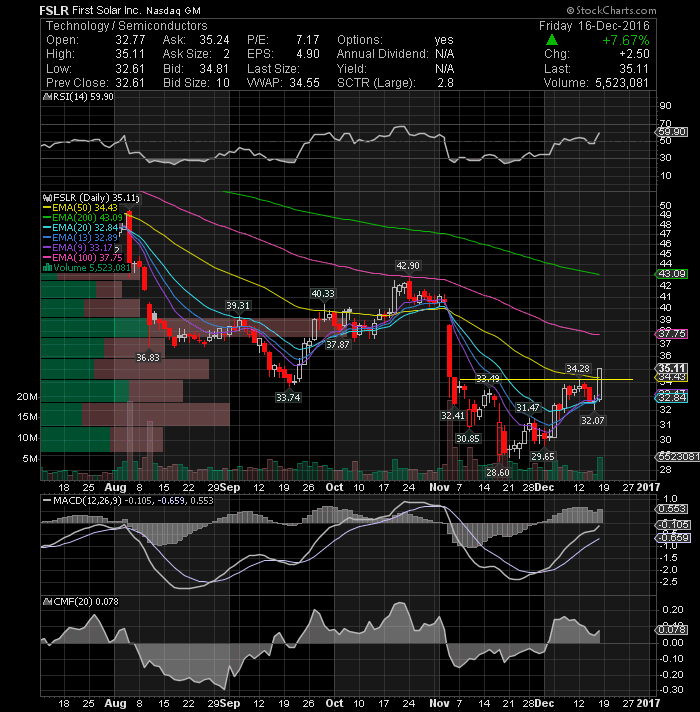700x712 pixels.
Task: Click the 36.83 low price annotation
Action: point(148,358)
